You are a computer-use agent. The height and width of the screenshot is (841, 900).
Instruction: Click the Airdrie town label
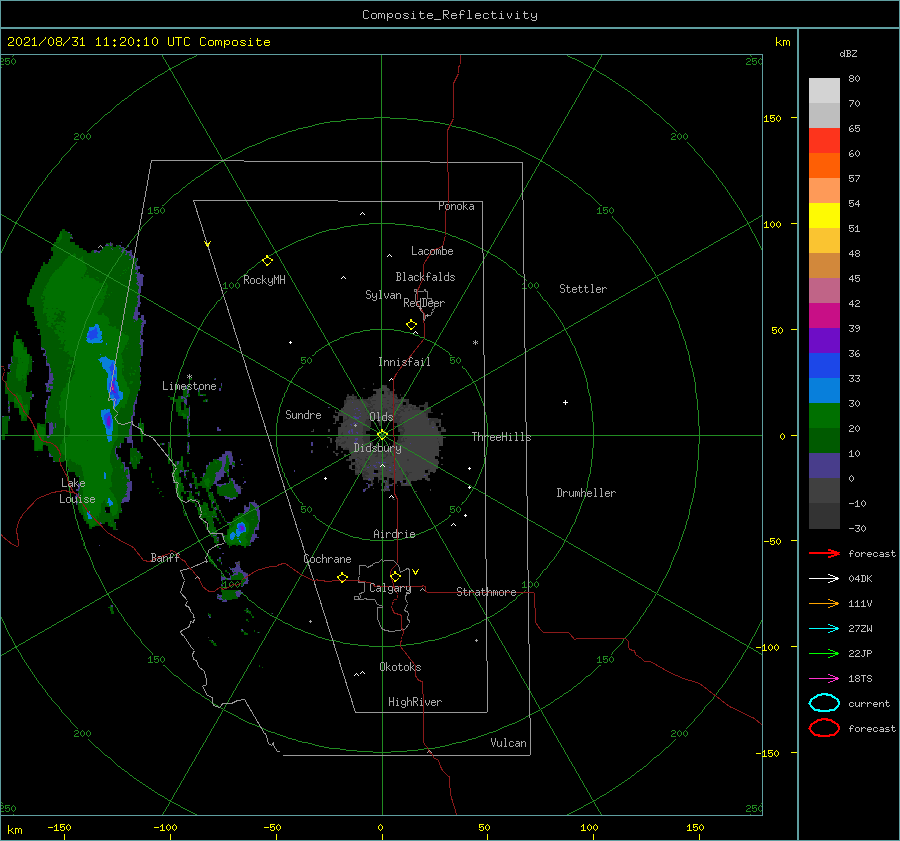394,534
